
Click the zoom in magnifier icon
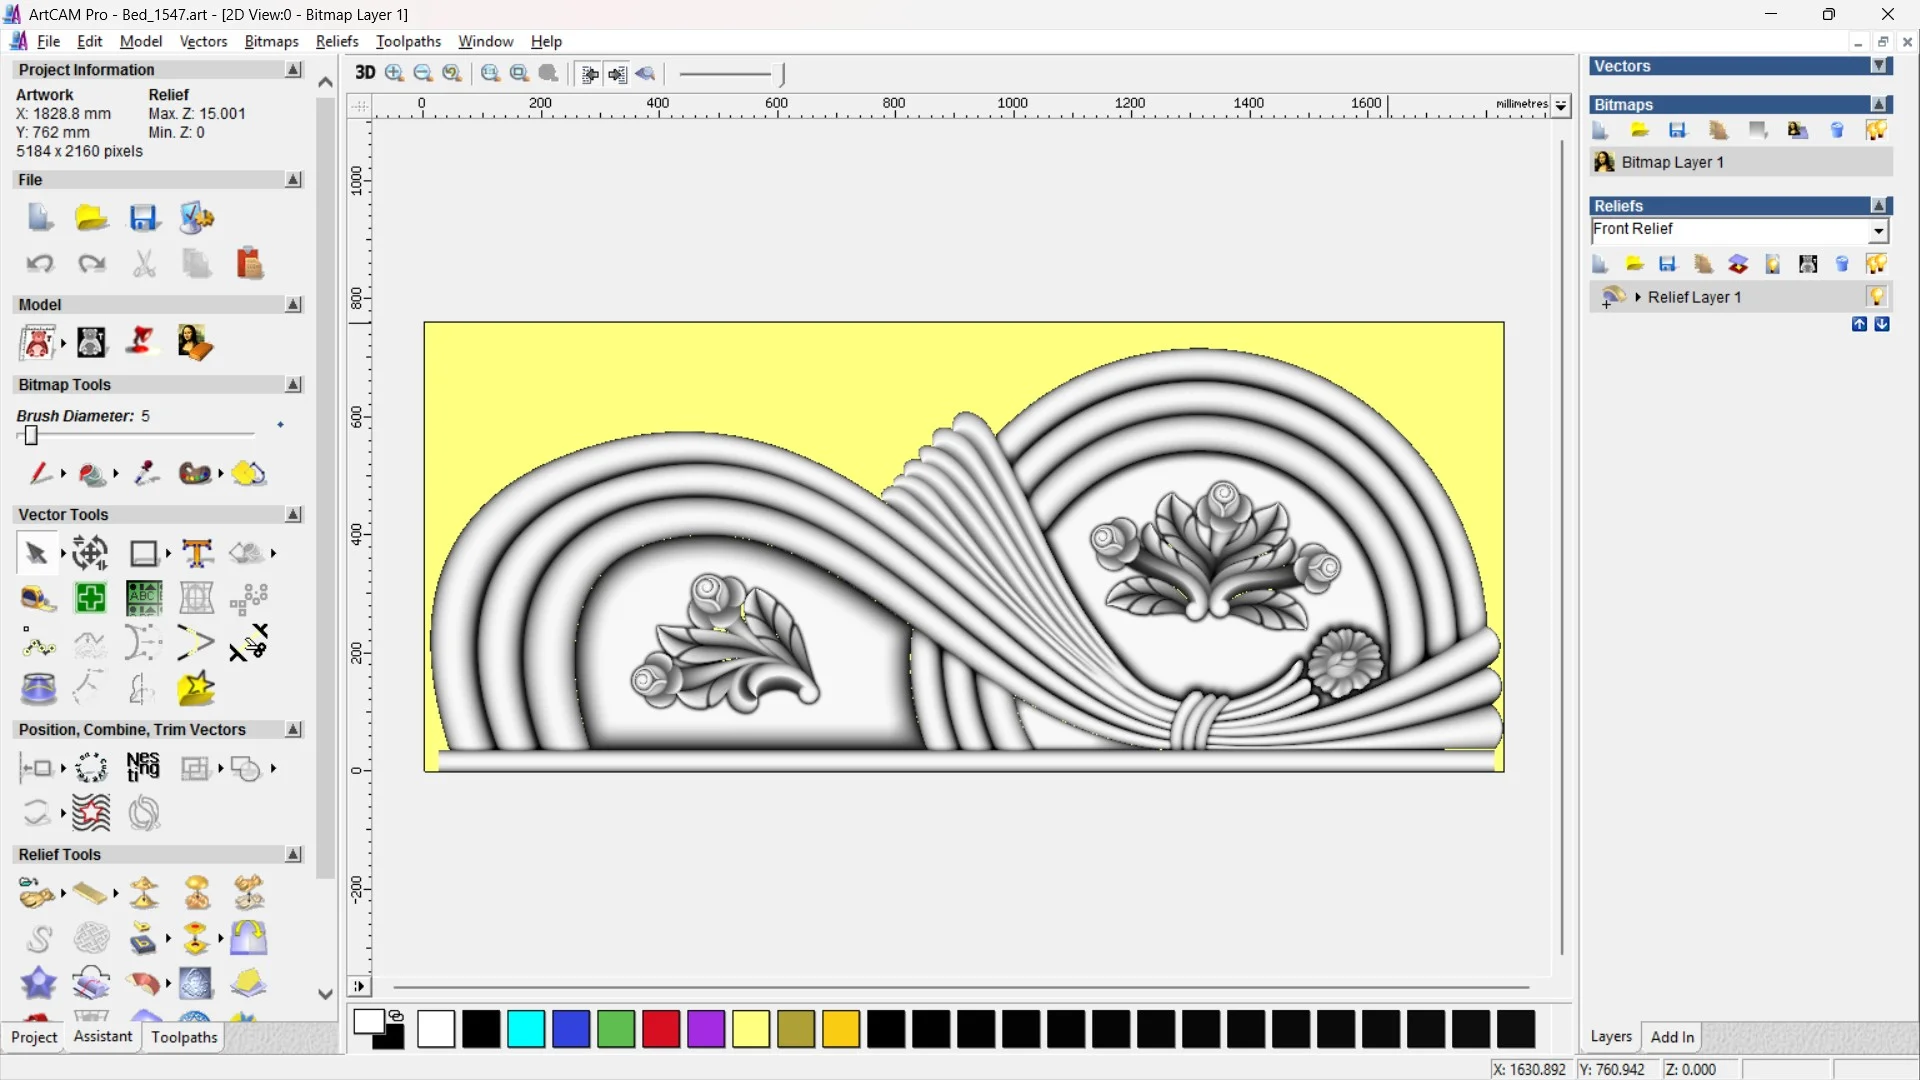394,73
